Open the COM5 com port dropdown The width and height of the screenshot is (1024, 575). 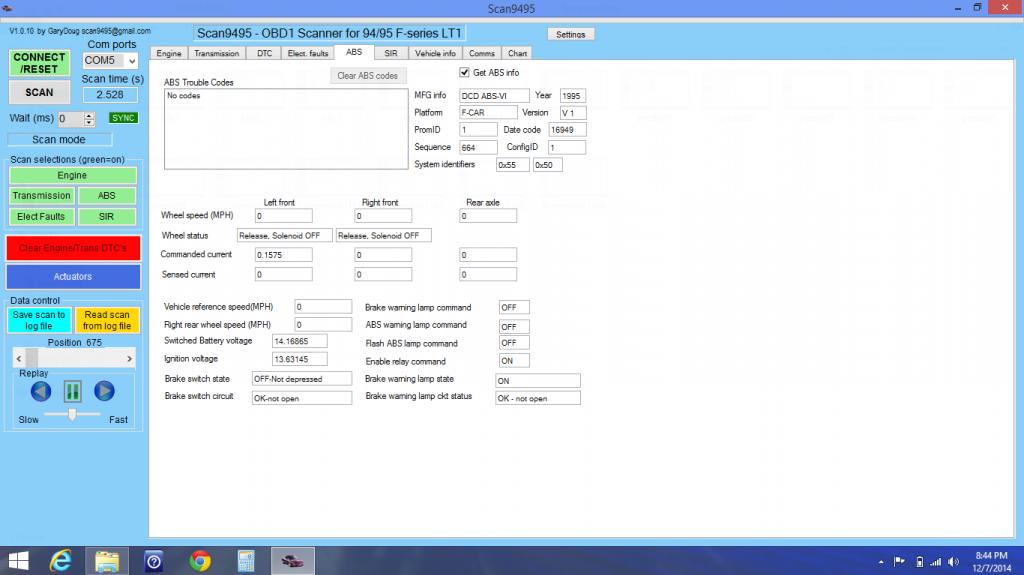click(132, 61)
